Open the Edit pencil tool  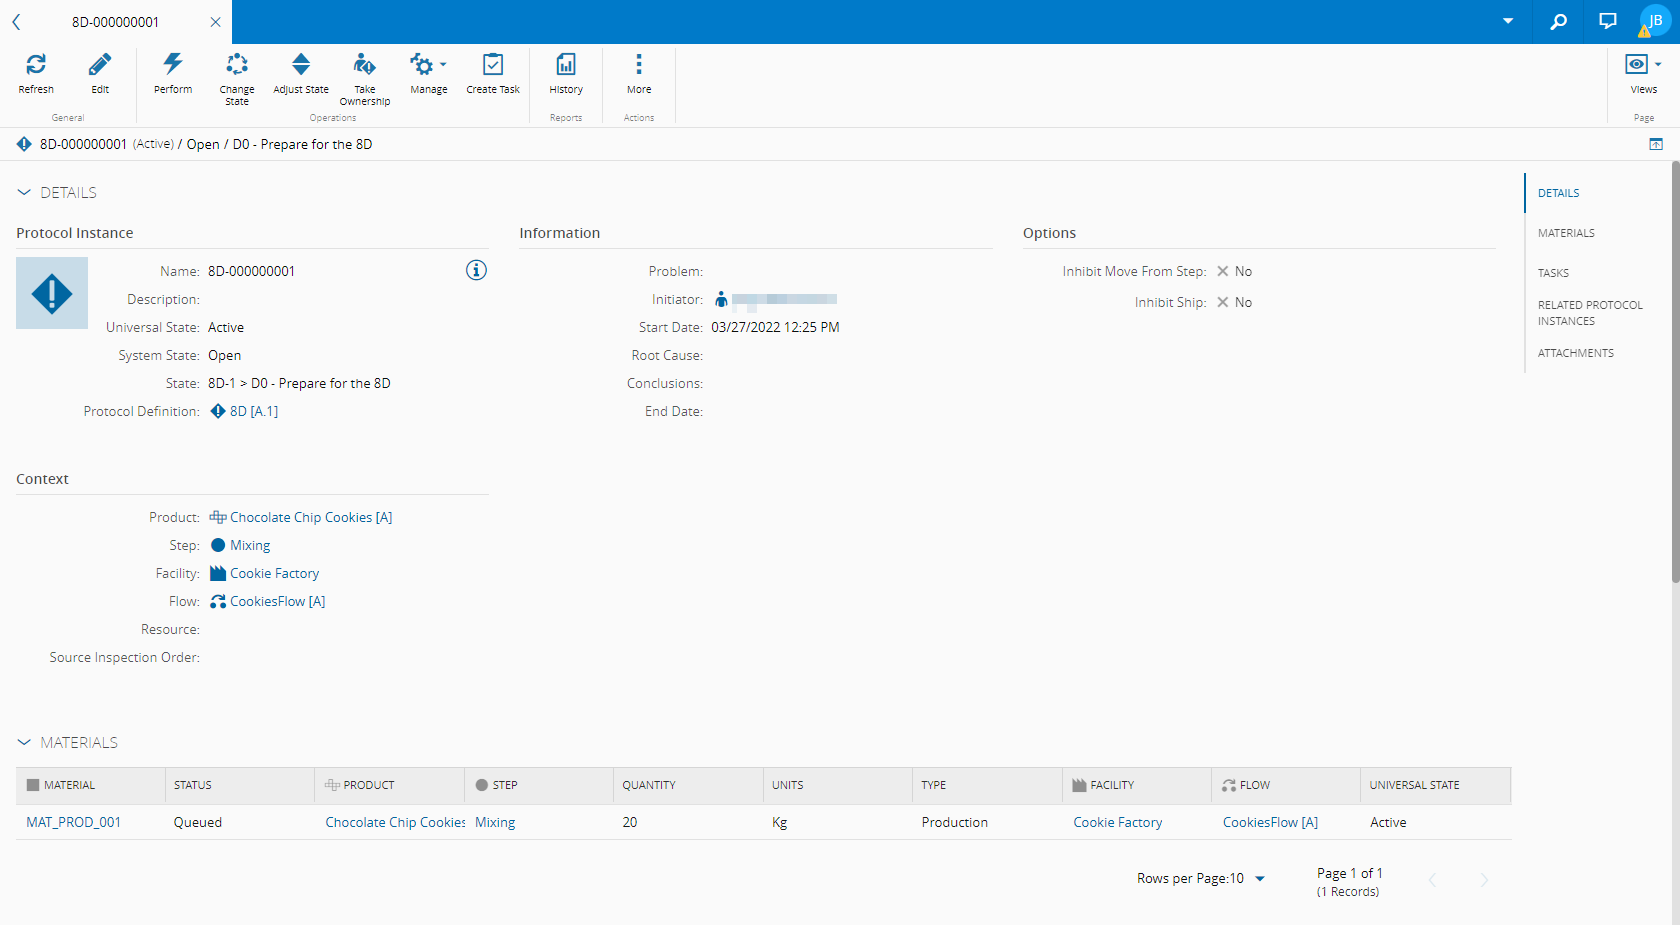[x=100, y=66]
